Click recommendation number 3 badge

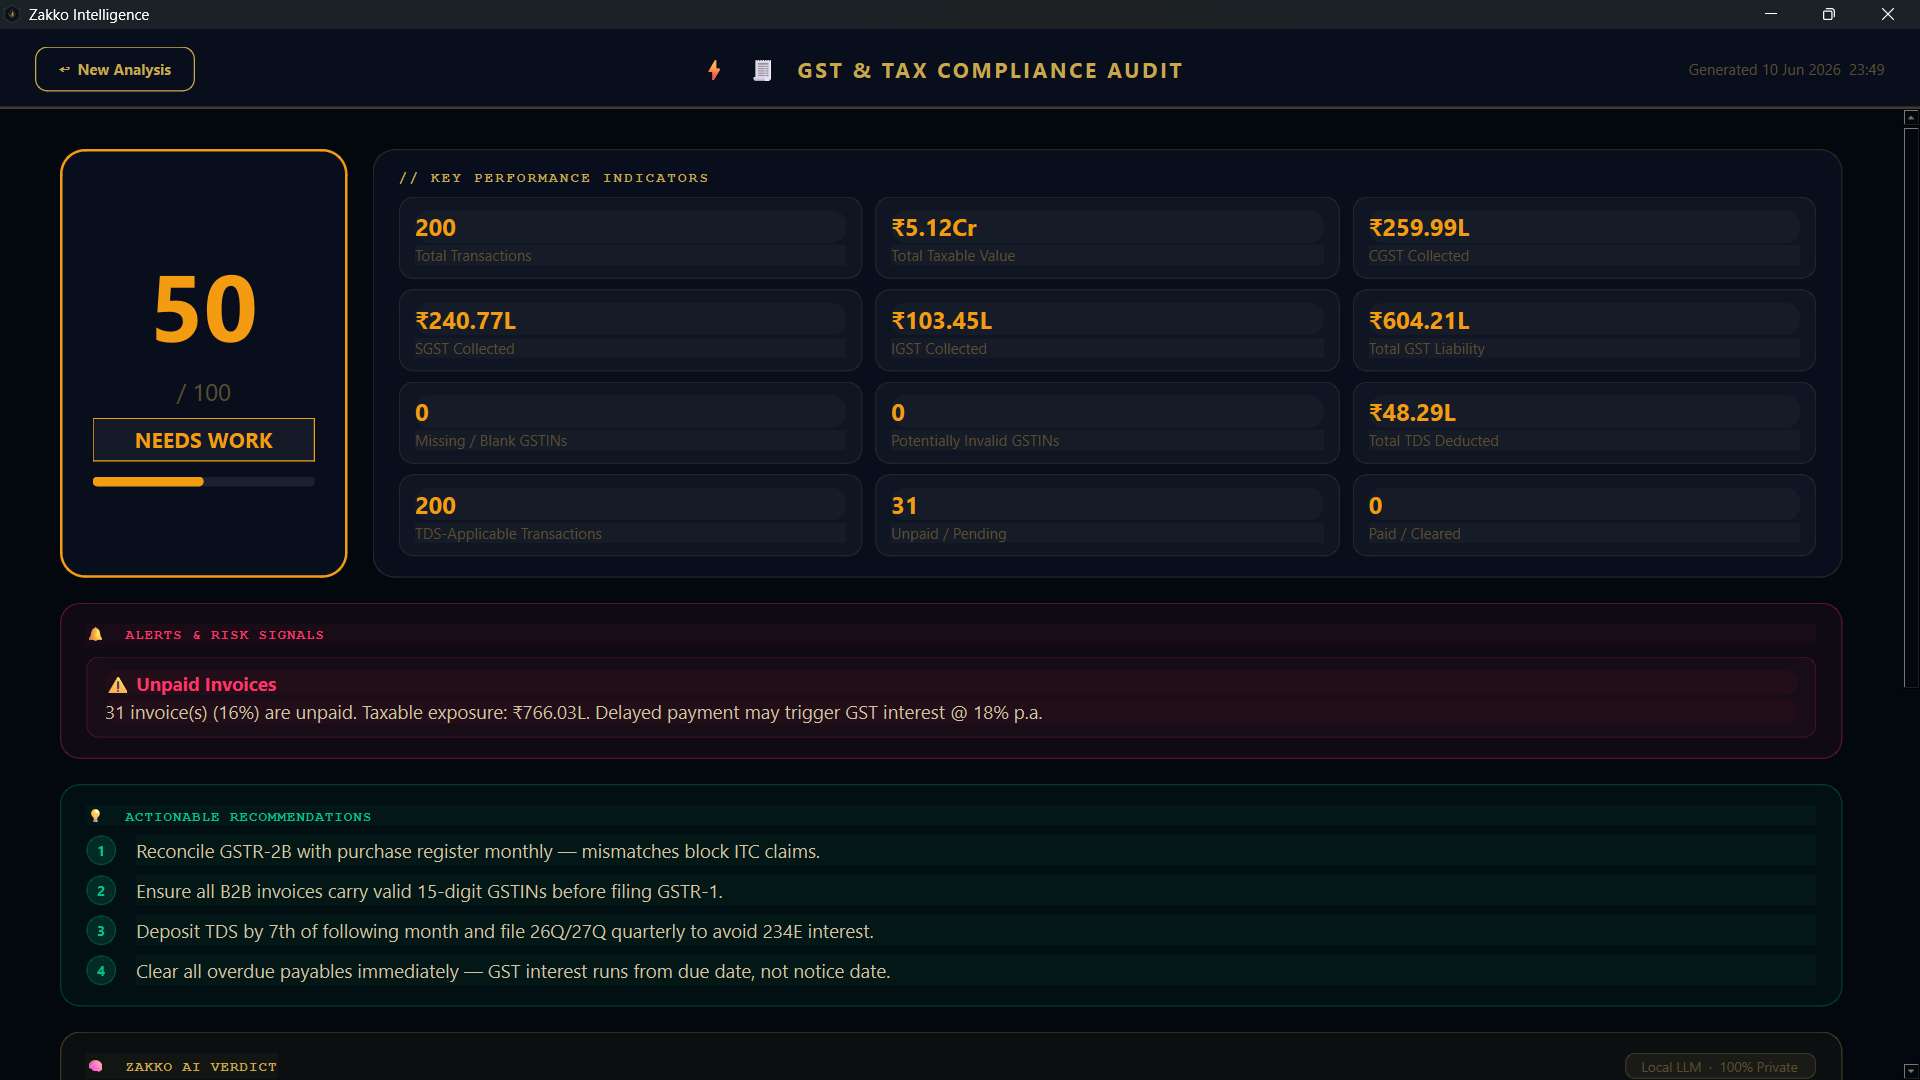[101, 931]
